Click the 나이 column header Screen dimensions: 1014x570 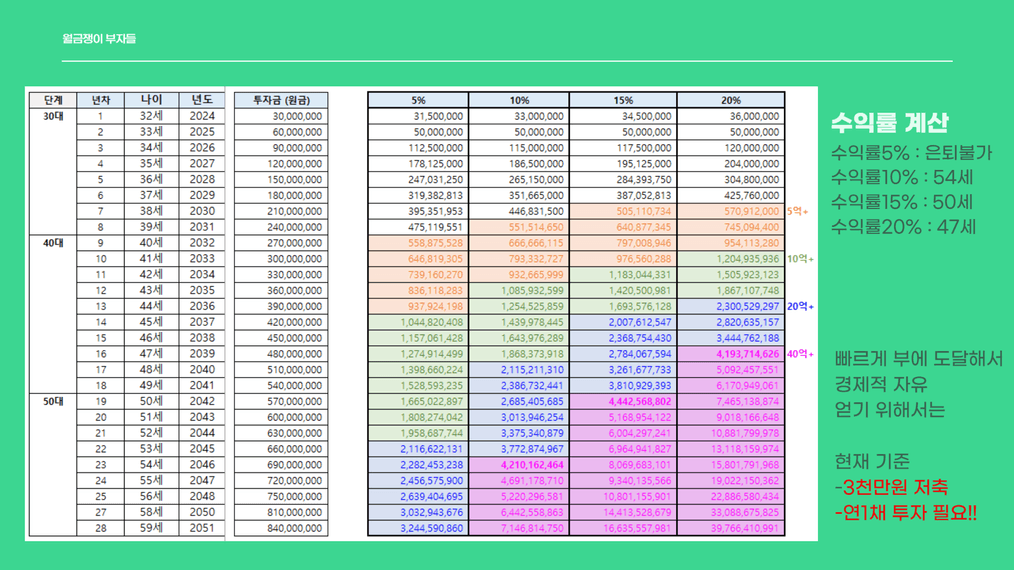coord(152,100)
